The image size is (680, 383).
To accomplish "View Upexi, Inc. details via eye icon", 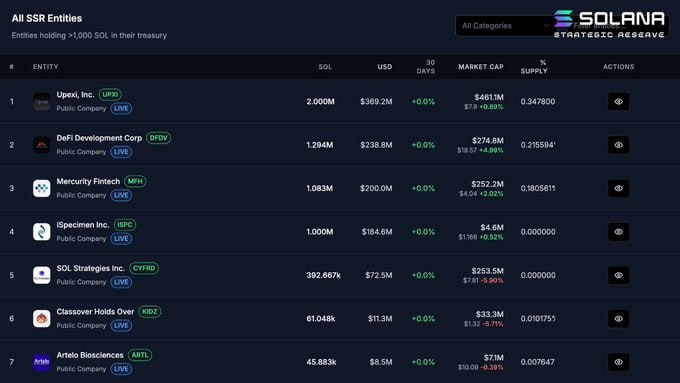I will tap(618, 101).
